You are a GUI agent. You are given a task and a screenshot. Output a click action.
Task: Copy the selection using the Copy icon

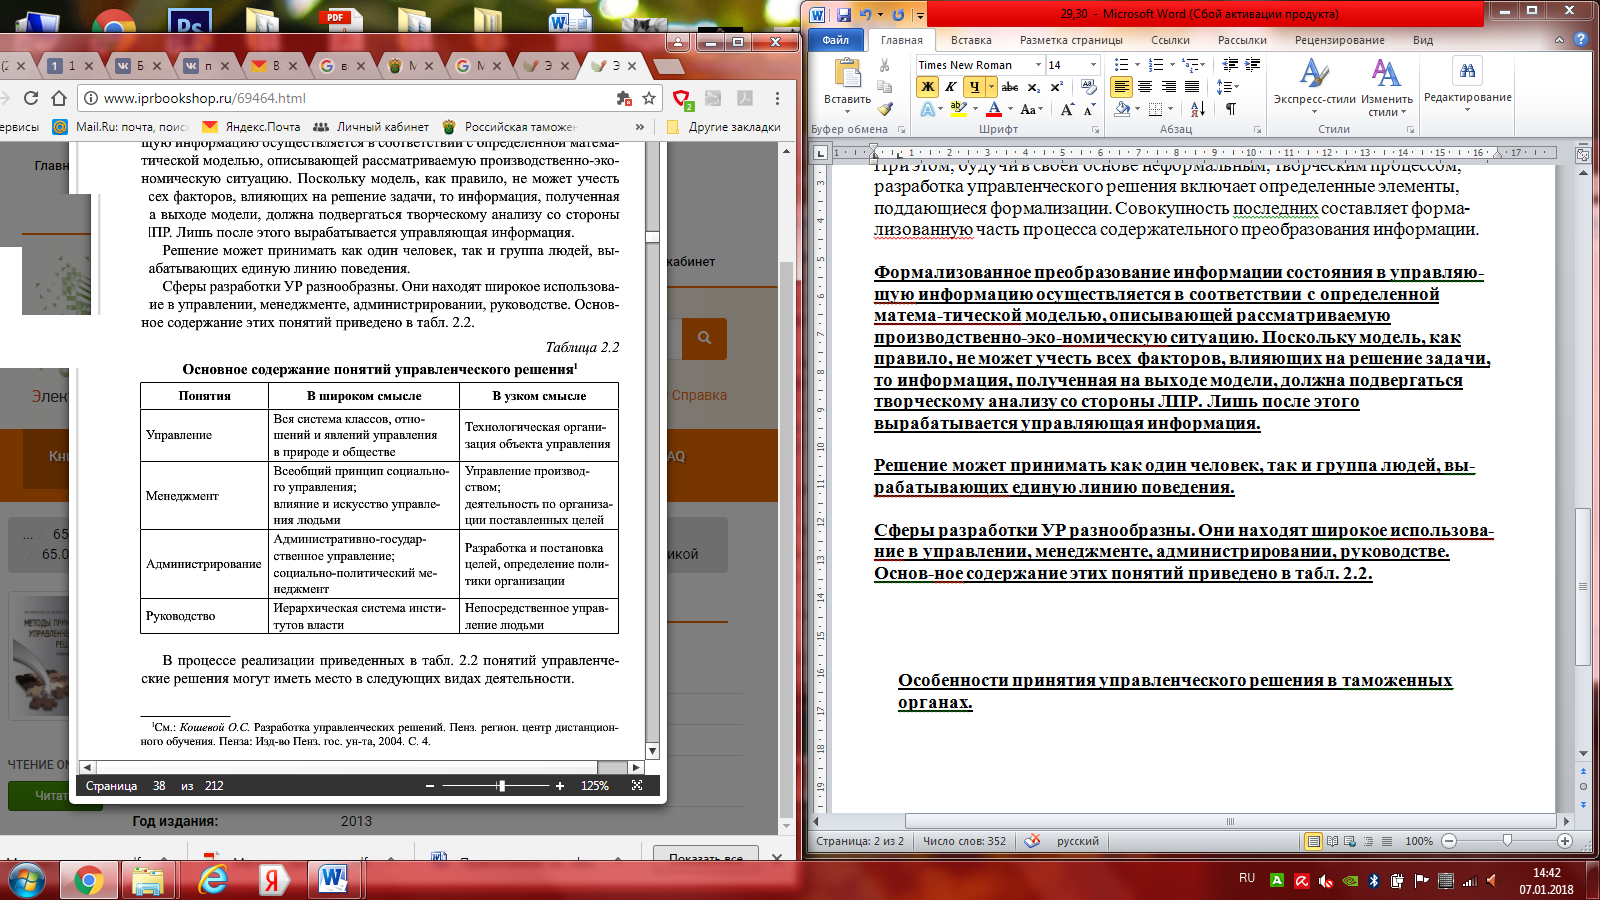[884, 87]
